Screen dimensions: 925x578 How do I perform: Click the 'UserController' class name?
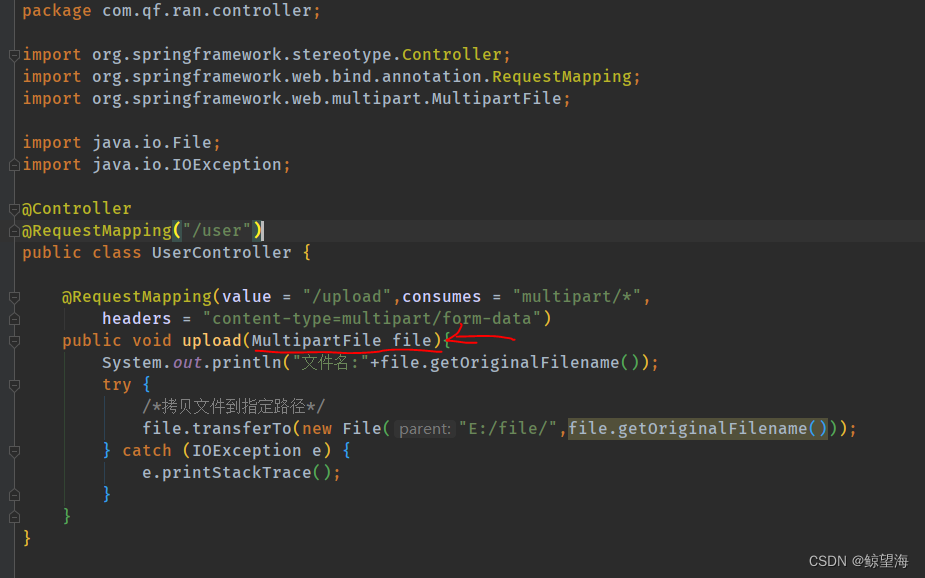click(221, 252)
